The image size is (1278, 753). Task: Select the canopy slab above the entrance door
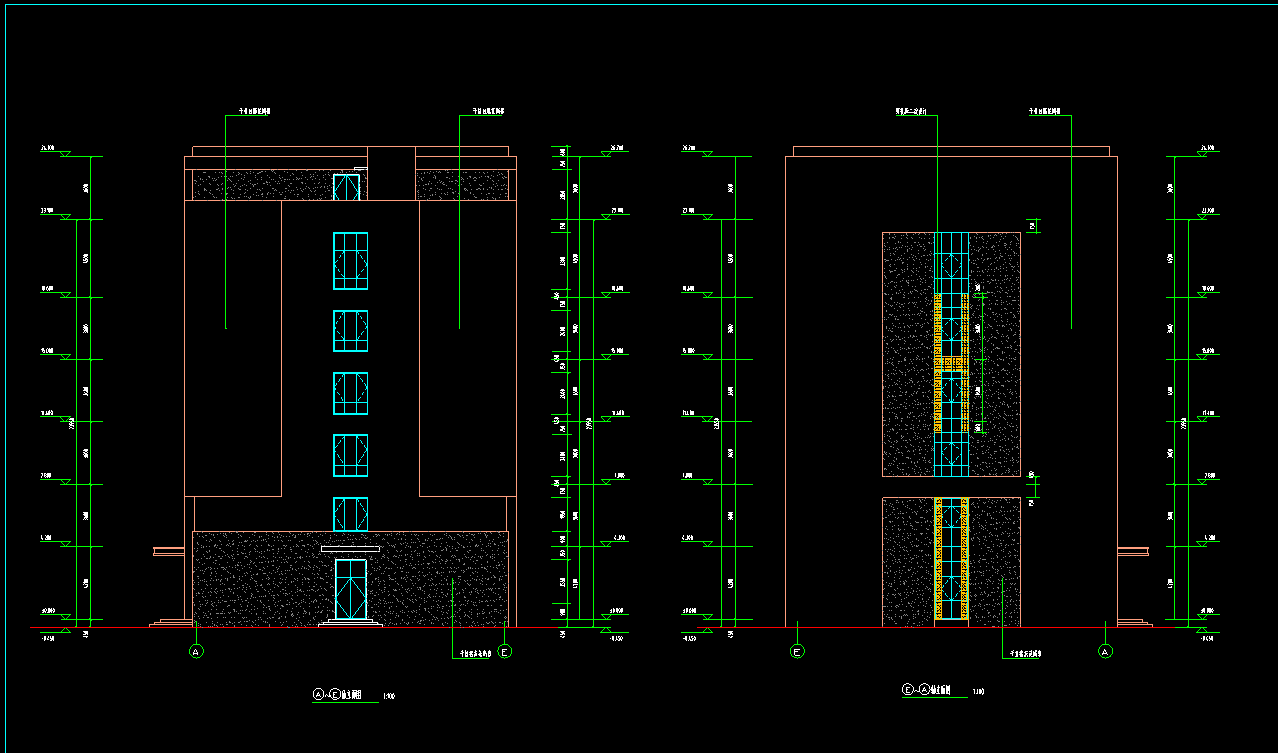coord(350,549)
